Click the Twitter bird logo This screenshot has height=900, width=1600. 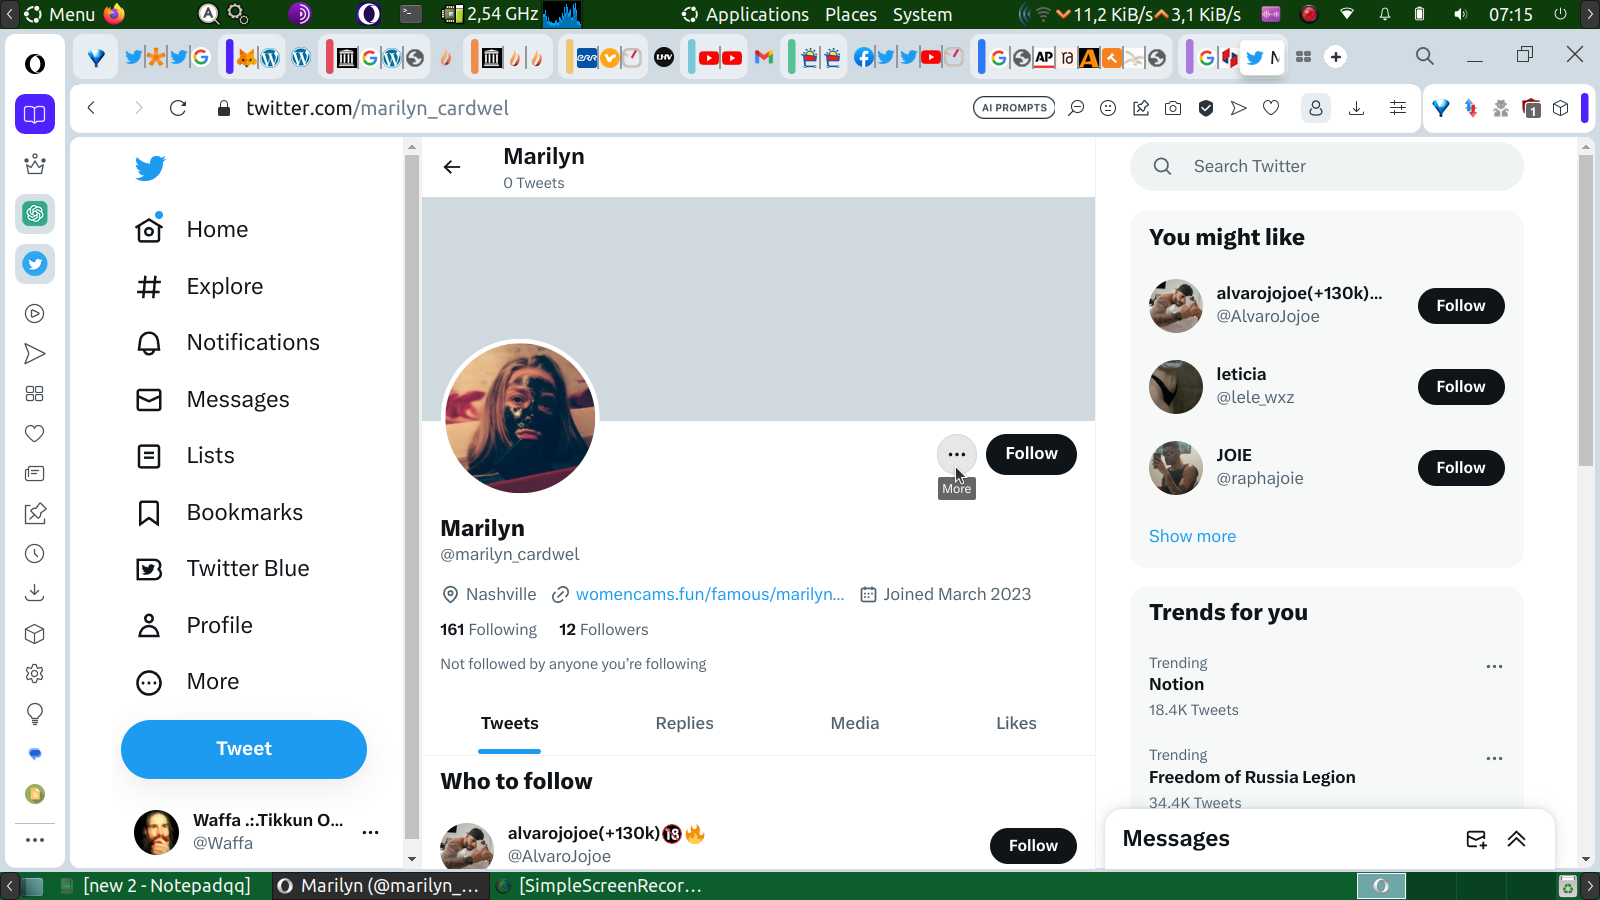coord(150,168)
